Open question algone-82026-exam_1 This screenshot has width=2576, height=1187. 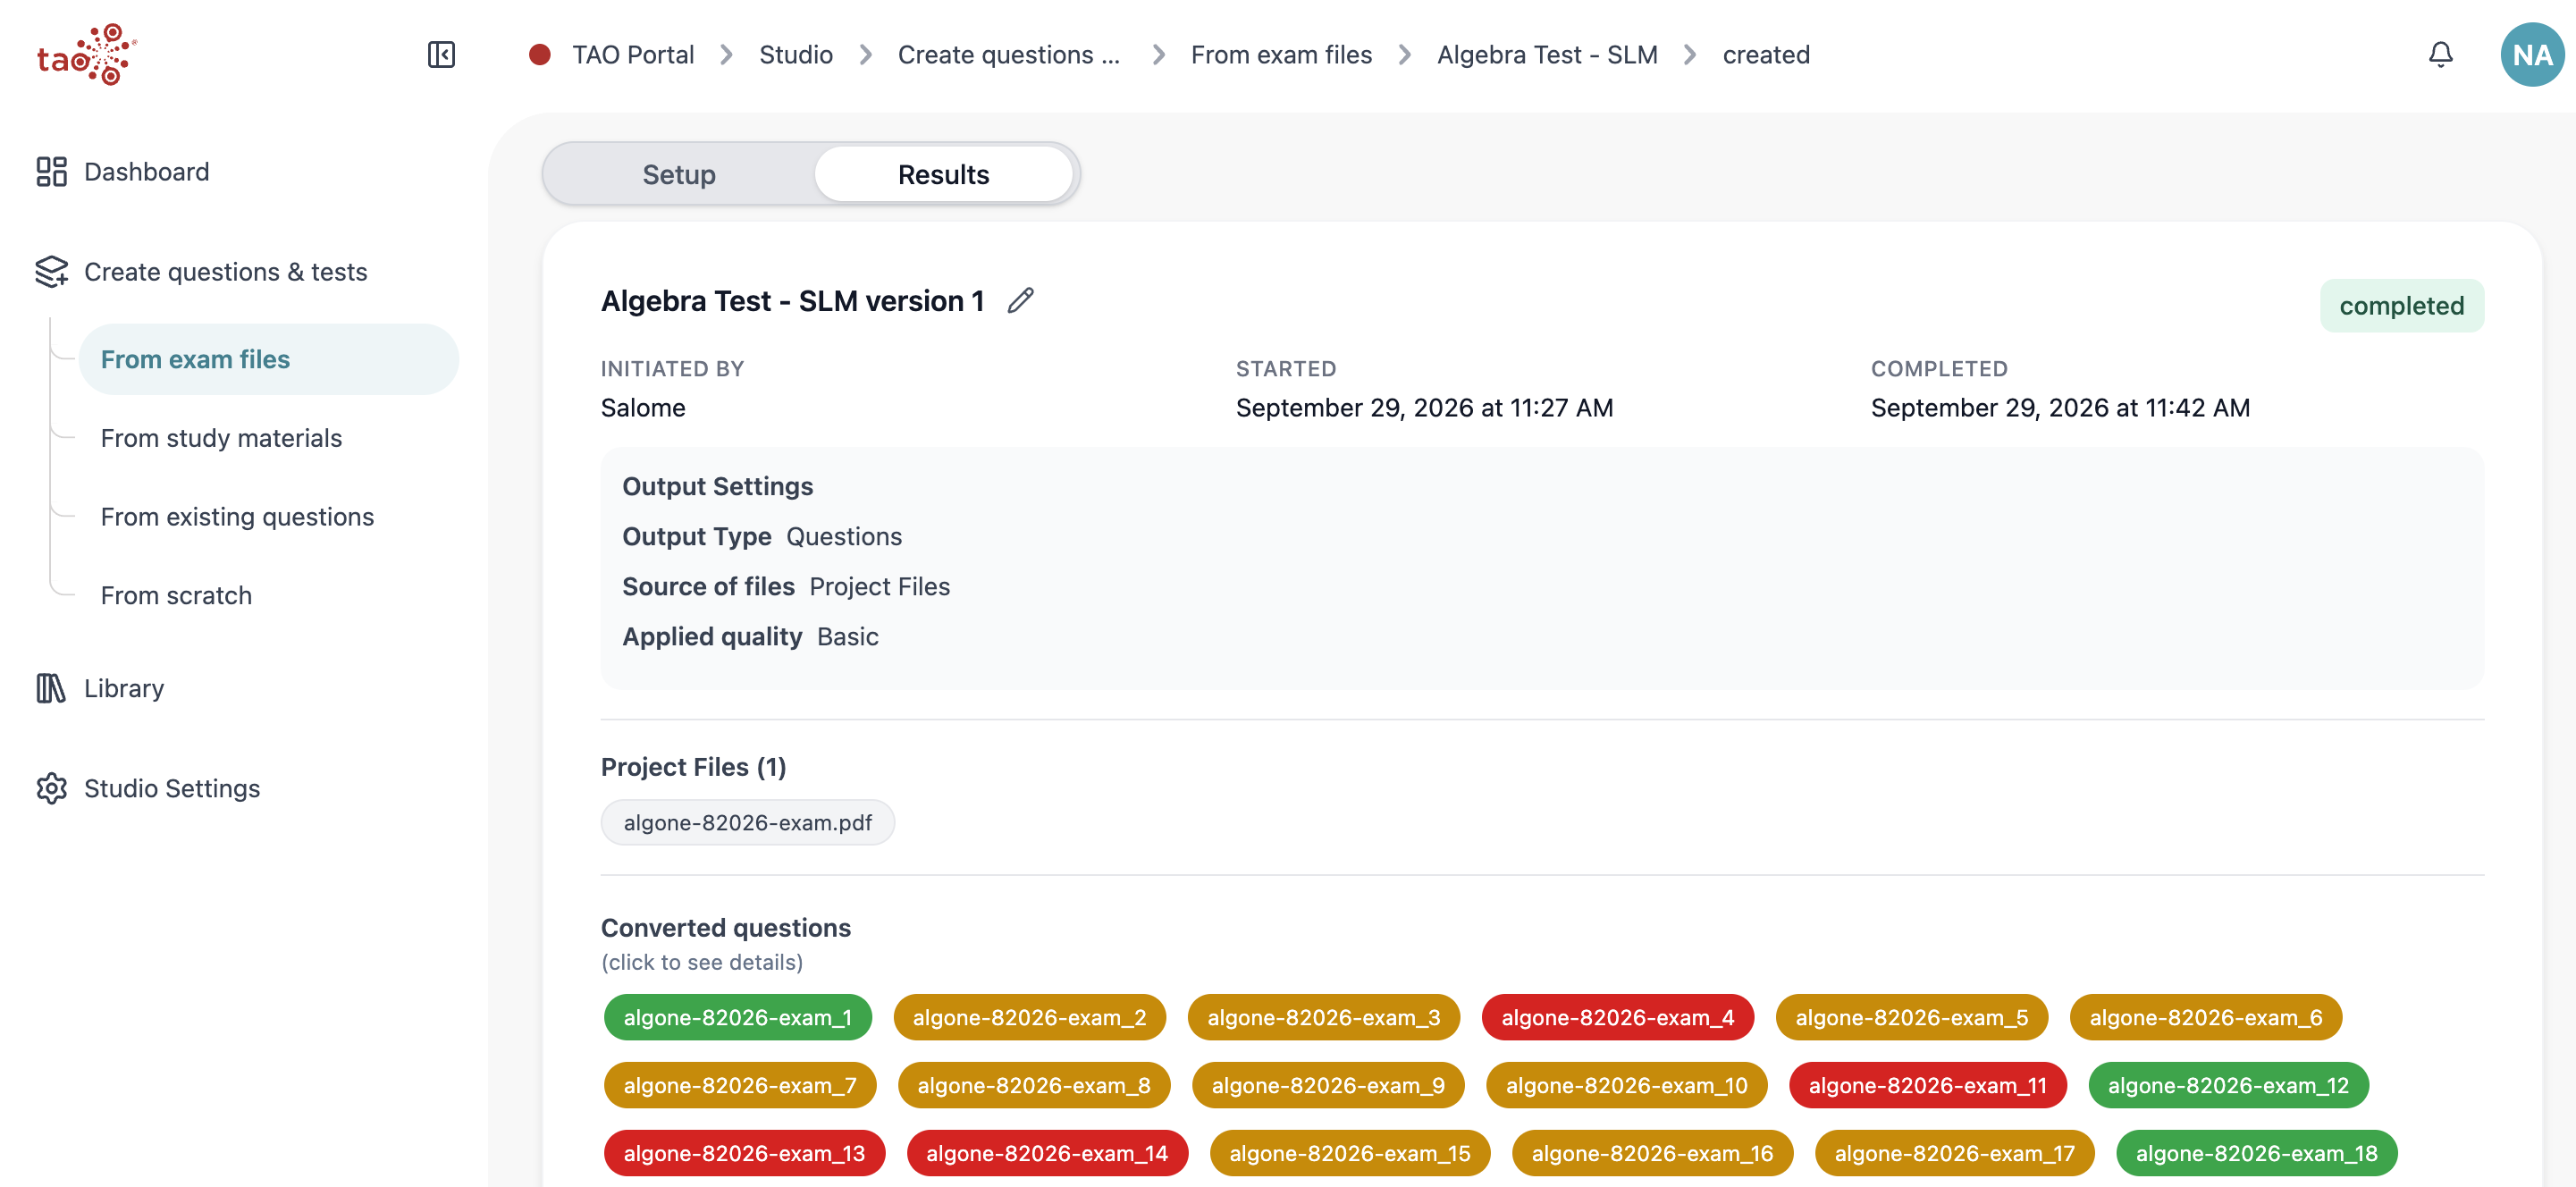pyautogui.click(x=737, y=1017)
